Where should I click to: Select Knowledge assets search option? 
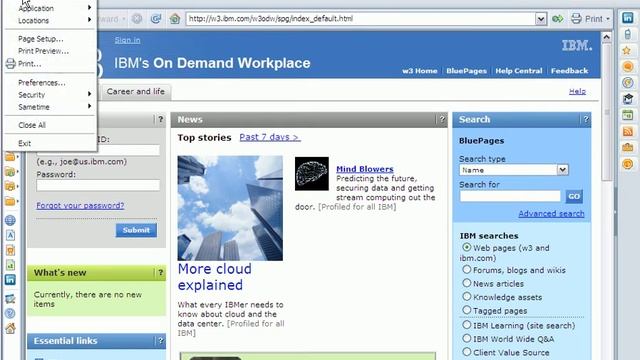coord(467,296)
